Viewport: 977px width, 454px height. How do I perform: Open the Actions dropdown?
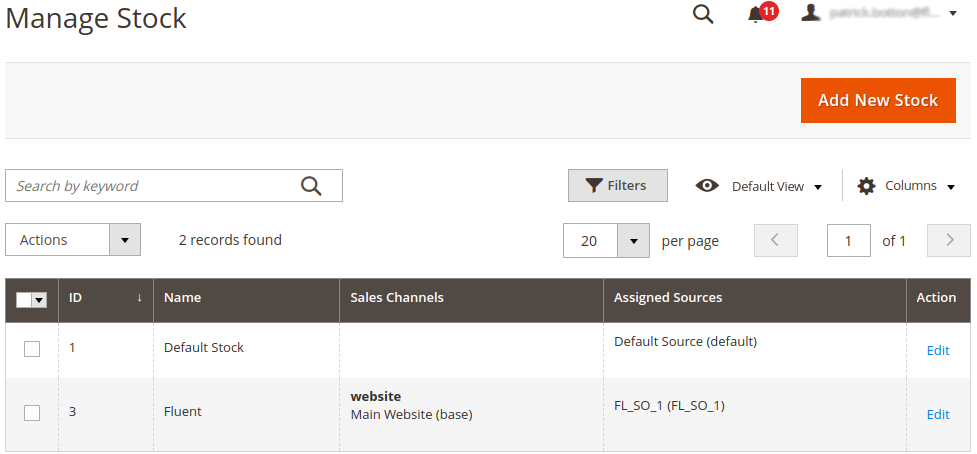pos(73,240)
